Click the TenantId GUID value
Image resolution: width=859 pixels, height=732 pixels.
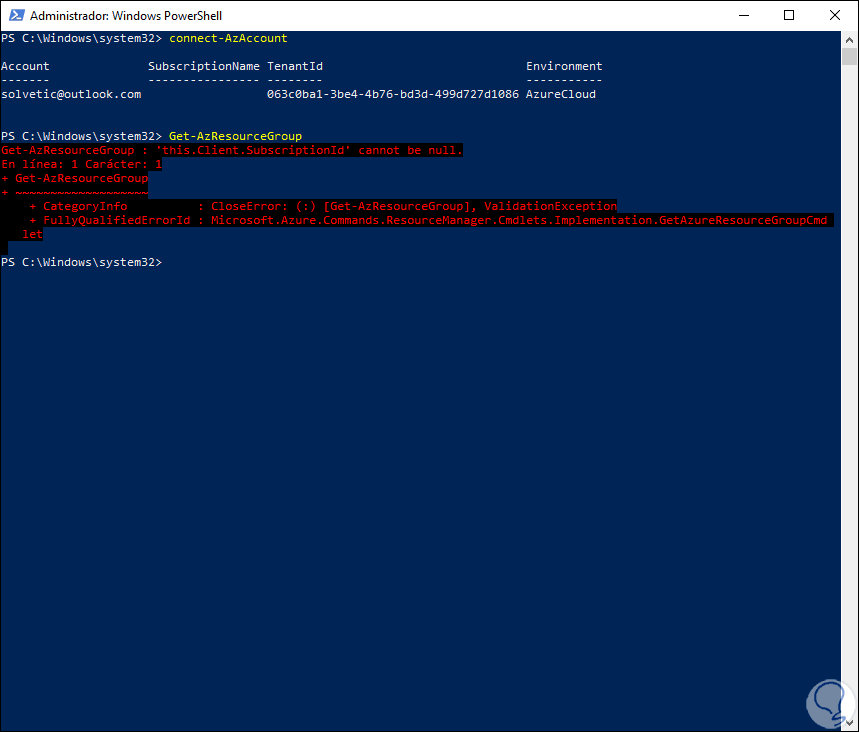tap(392, 94)
